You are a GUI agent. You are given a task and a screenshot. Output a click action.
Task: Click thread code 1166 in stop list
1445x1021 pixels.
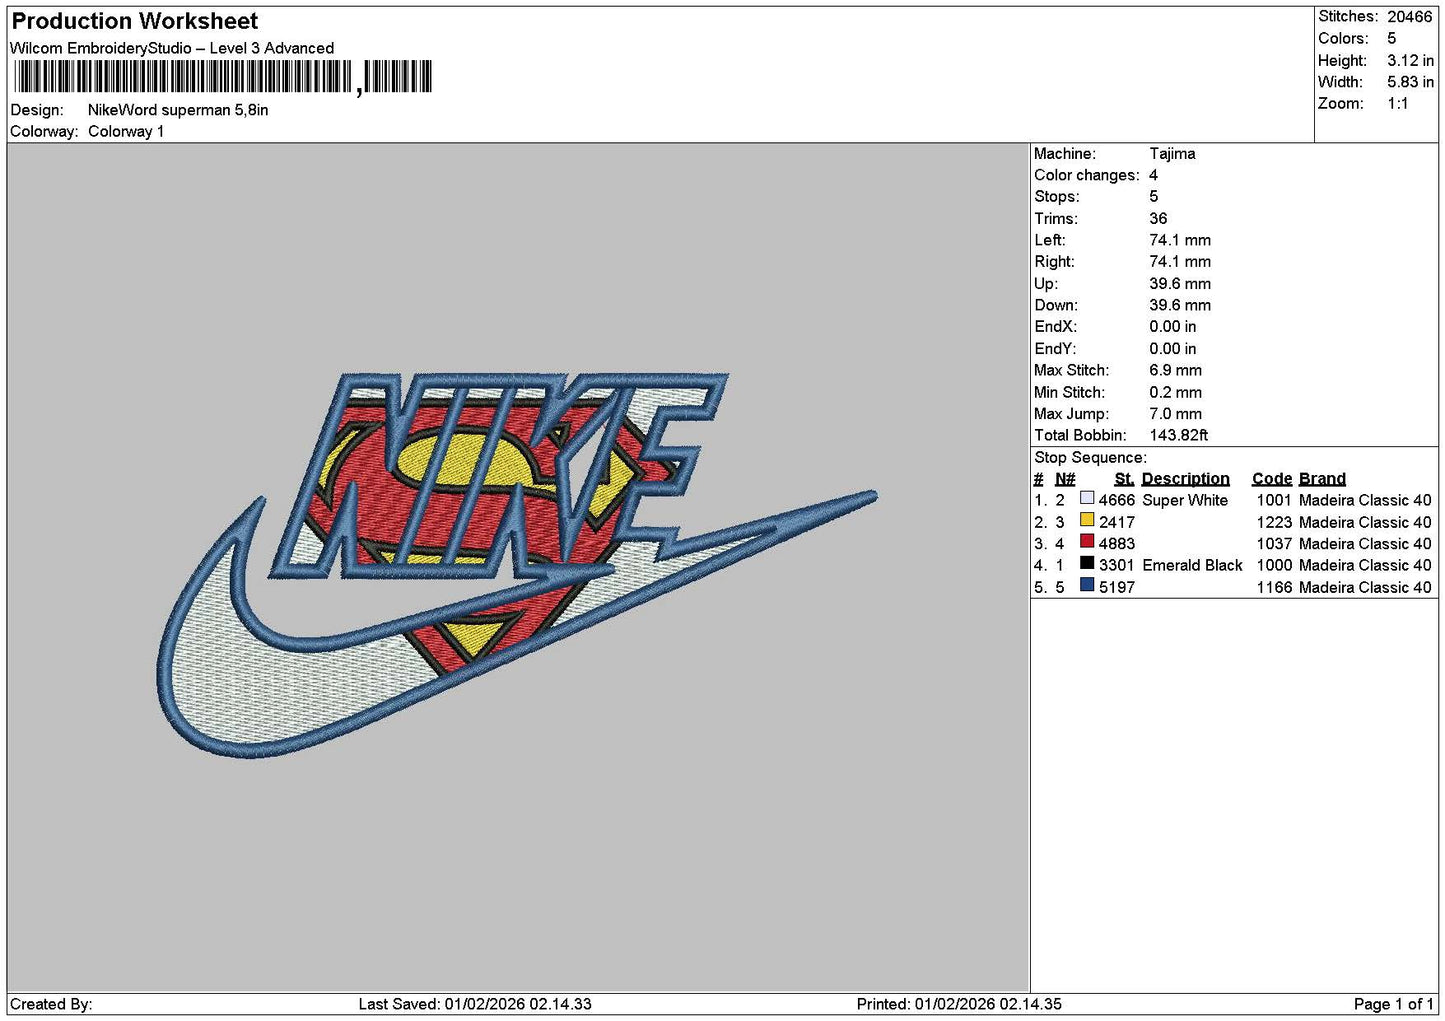[x=1274, y=588]
